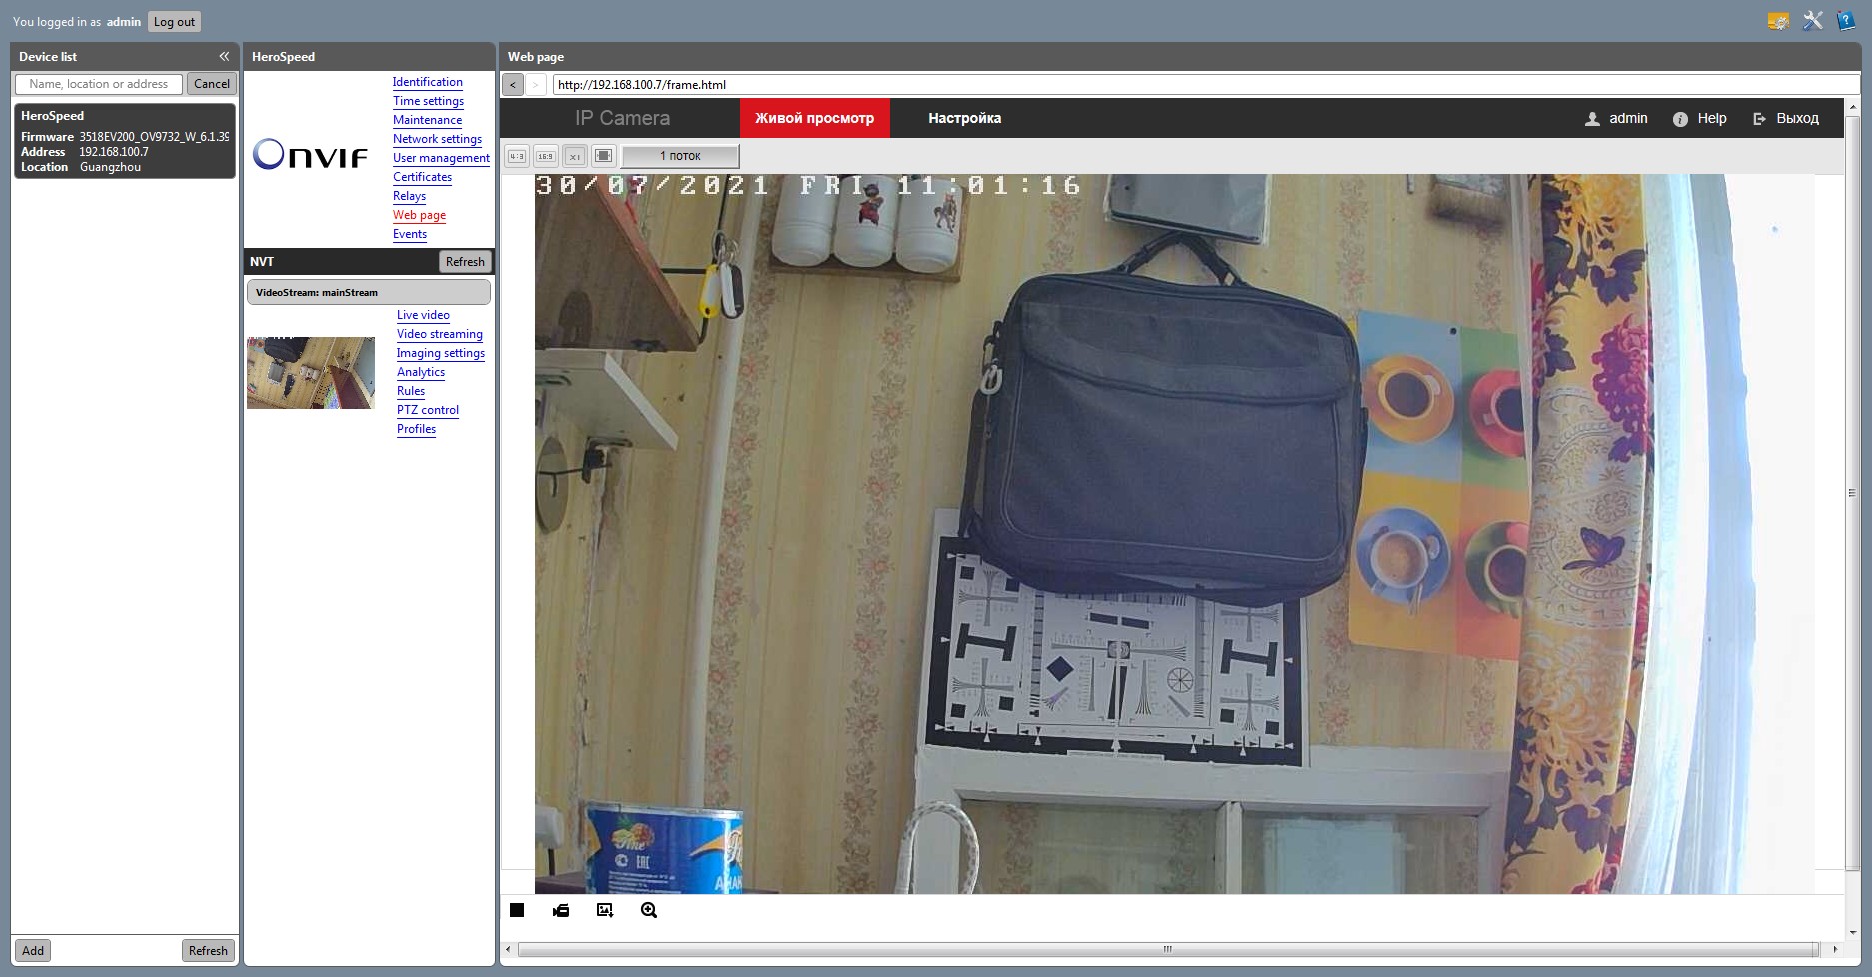The height and width of the screenshot is (977, 1872).
Task: Set video aspect ratio to 4:3
Action: [517, 156]
